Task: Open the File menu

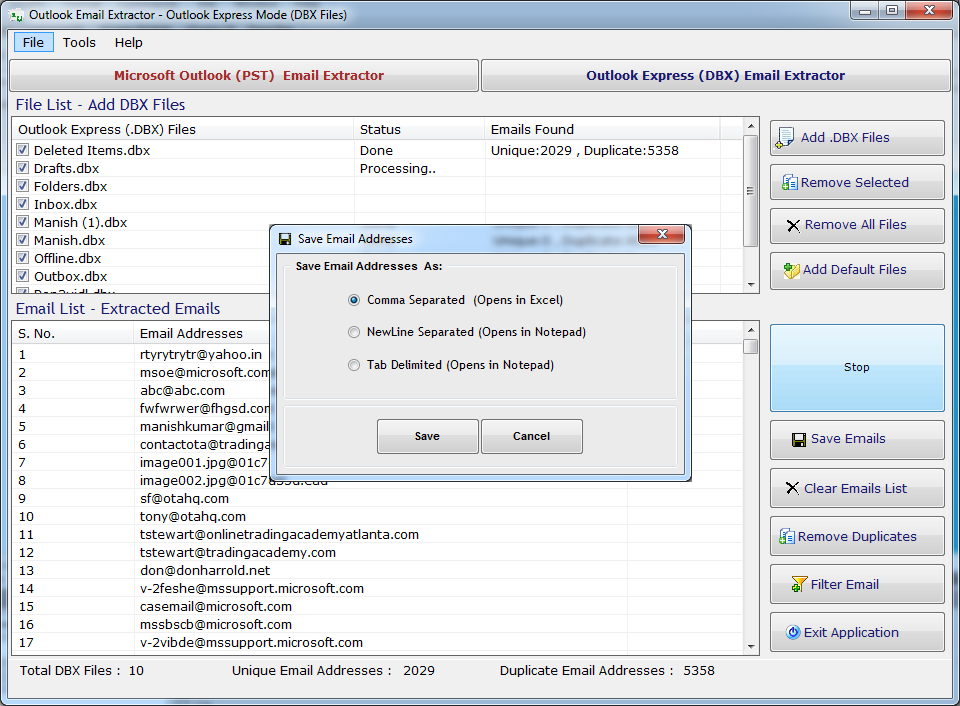Action: coord(34,42)
